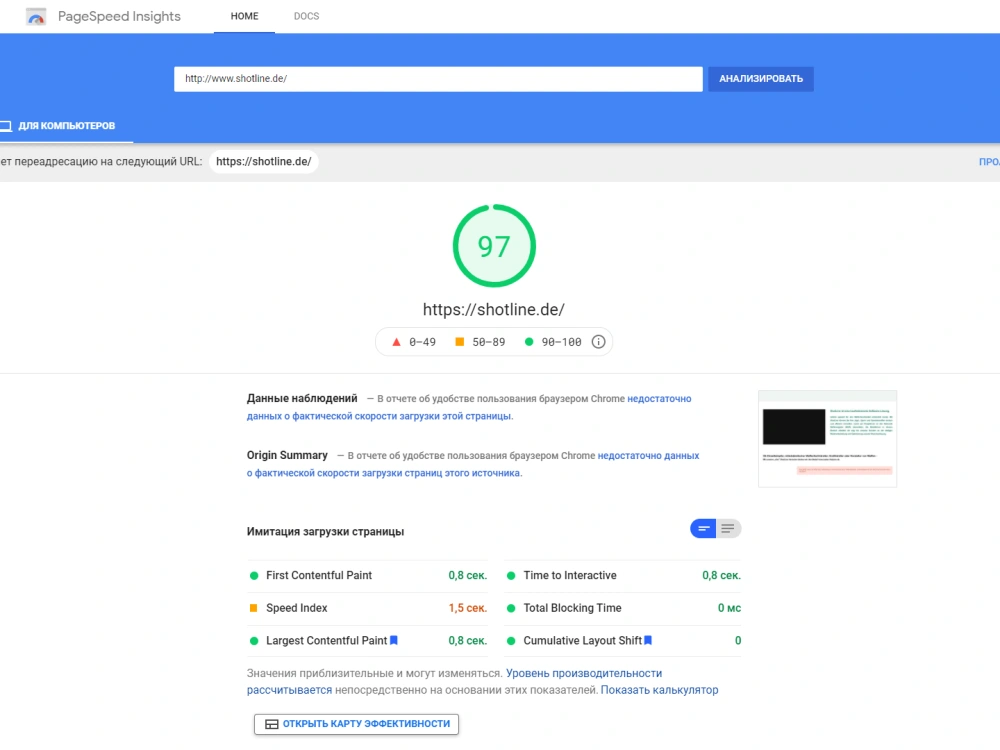This screenshot has width=1000, height=750.
Task: Click the Origin Summary heading
Action: (287, 455)
